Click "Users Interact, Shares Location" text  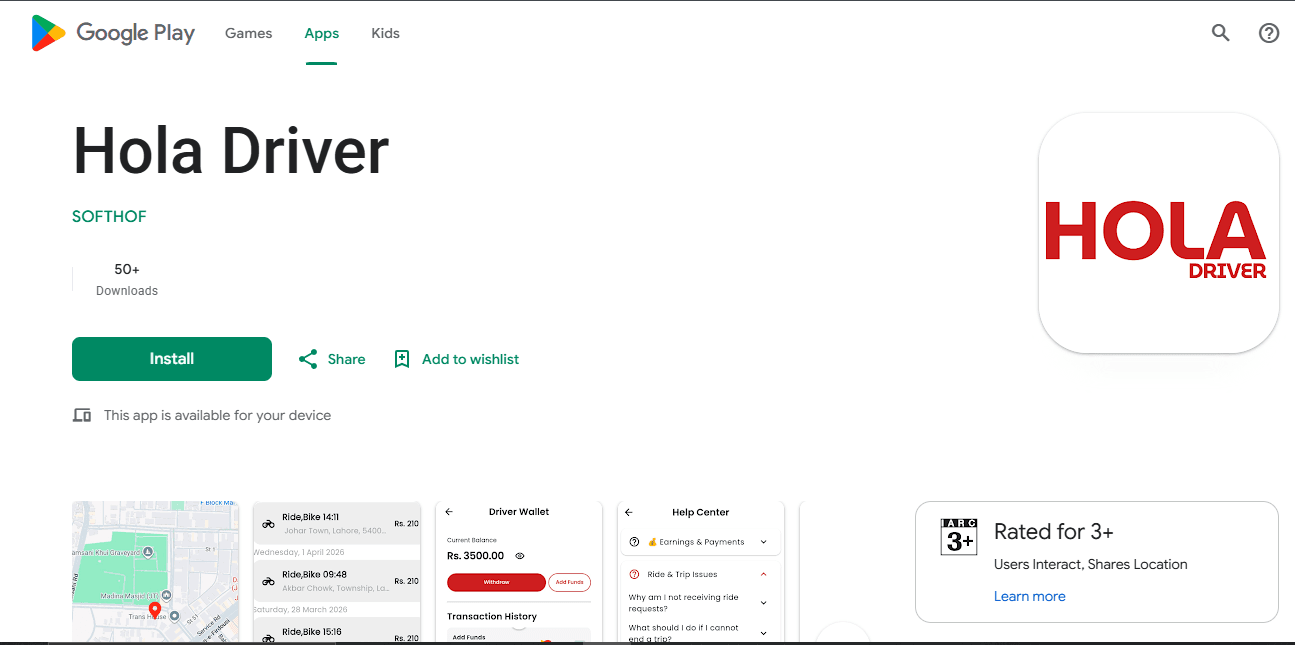pos(1091,564)
